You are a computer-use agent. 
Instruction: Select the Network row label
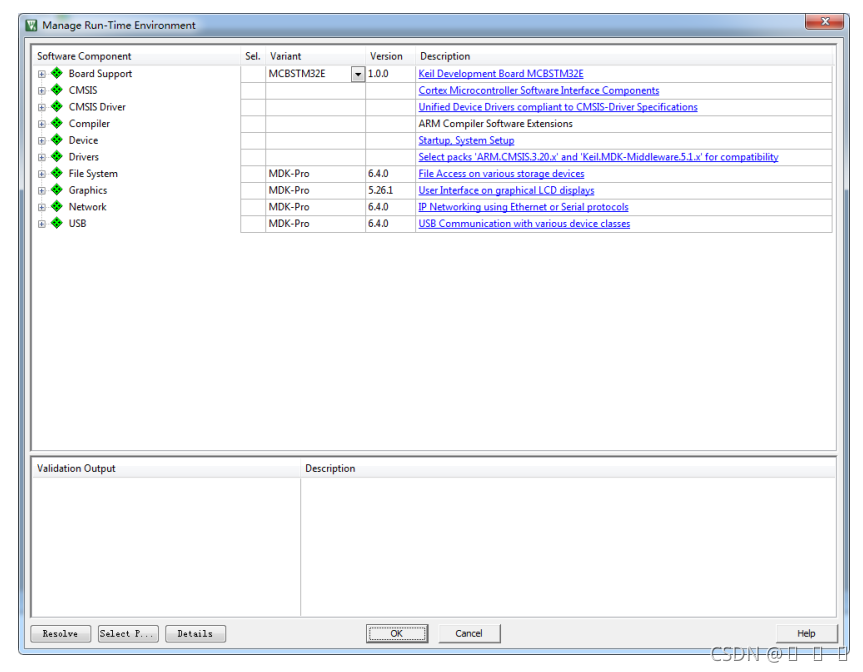click(88, 207)
